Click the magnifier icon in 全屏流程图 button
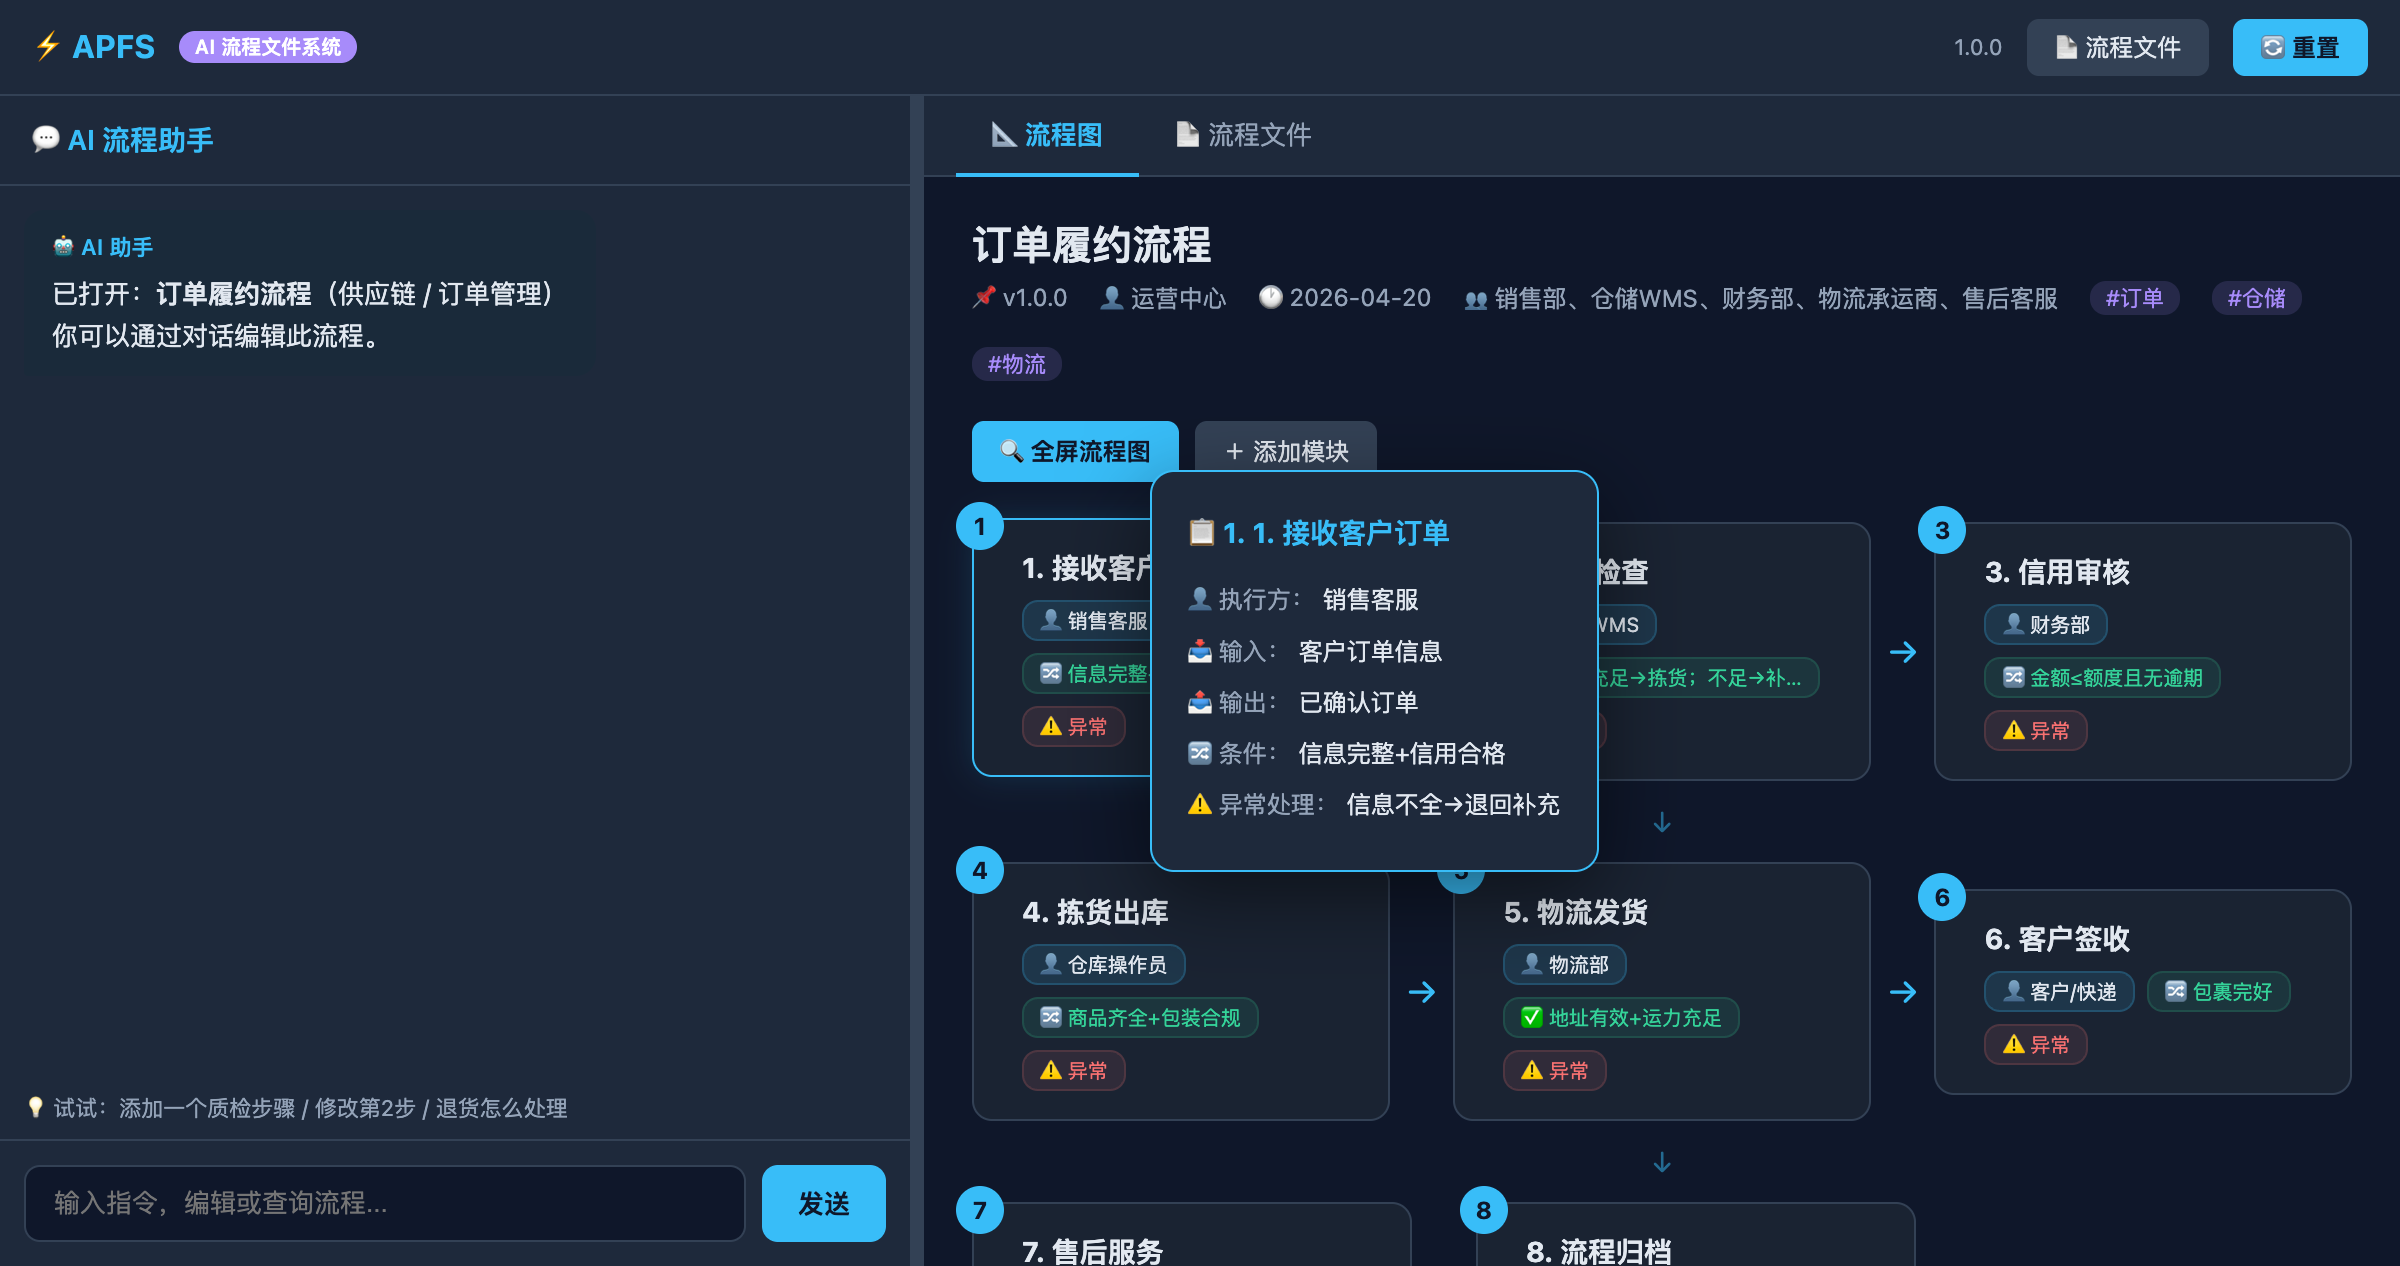This screenshot has height=1266, width=2400. click(x=1009, y=451)
